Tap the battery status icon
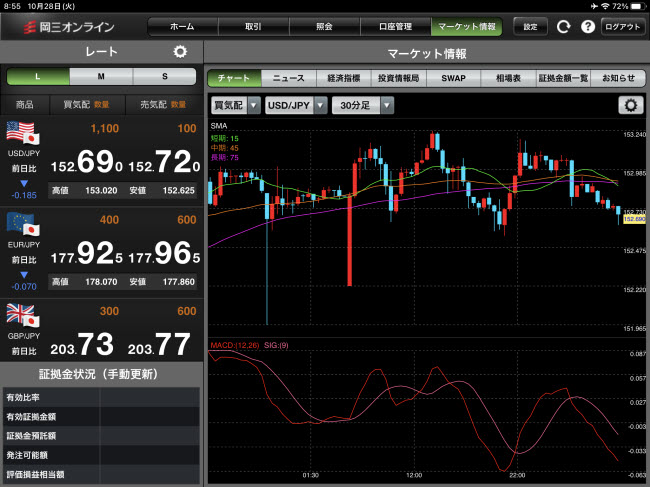This screenshot has width=650, height=487. (x=638, y=6)
